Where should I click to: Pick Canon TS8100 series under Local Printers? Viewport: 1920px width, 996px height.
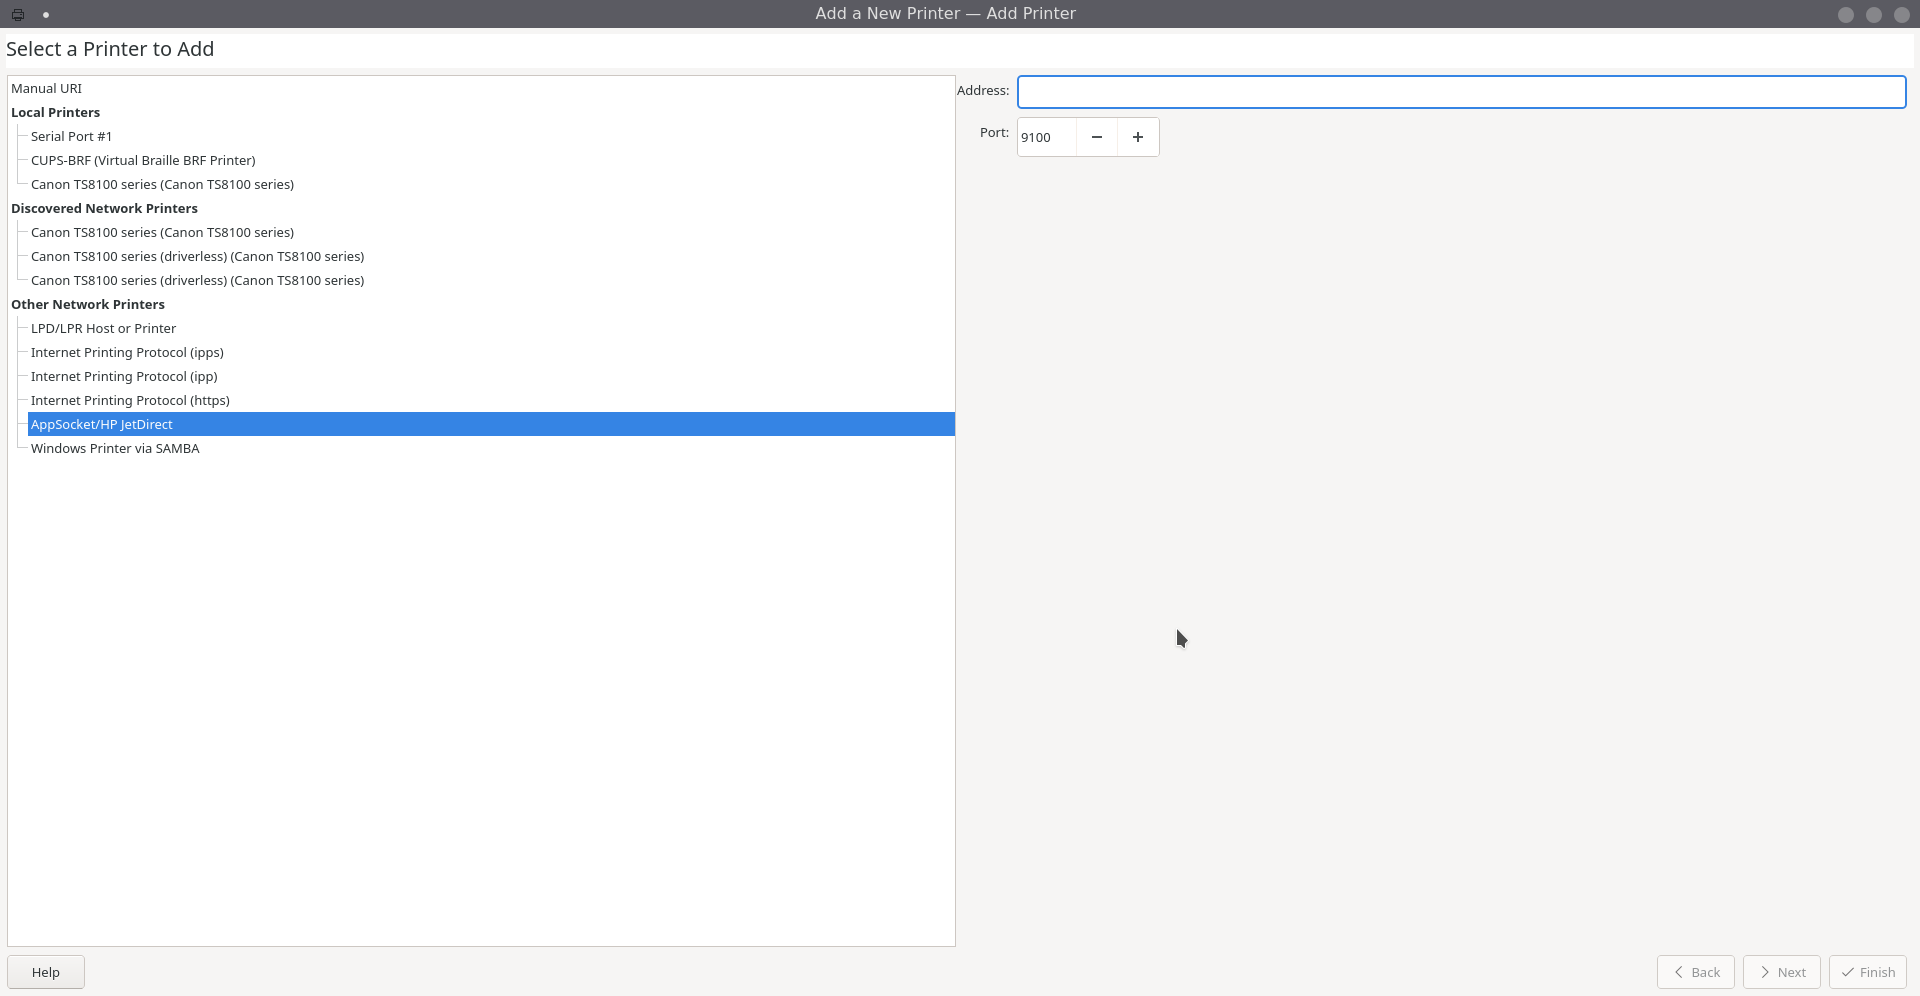491,184
